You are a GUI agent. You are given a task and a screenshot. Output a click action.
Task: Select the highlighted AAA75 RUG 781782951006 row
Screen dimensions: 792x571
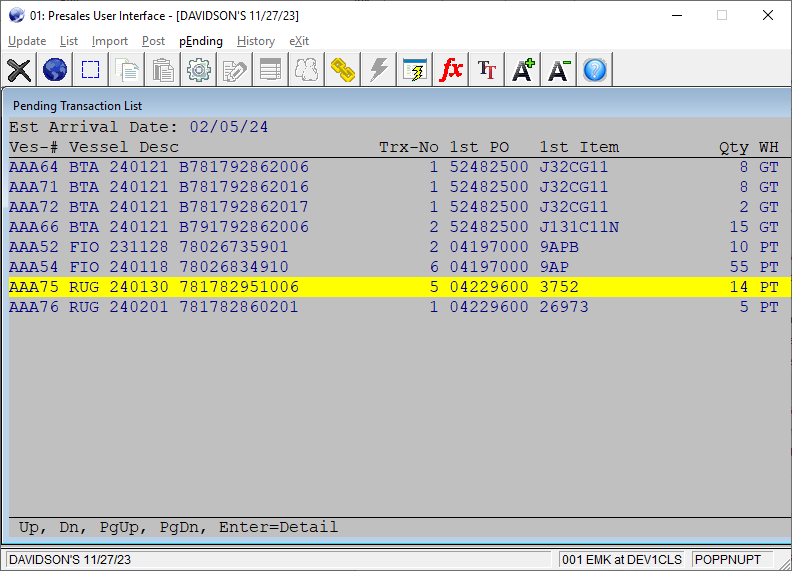[400, 287]
